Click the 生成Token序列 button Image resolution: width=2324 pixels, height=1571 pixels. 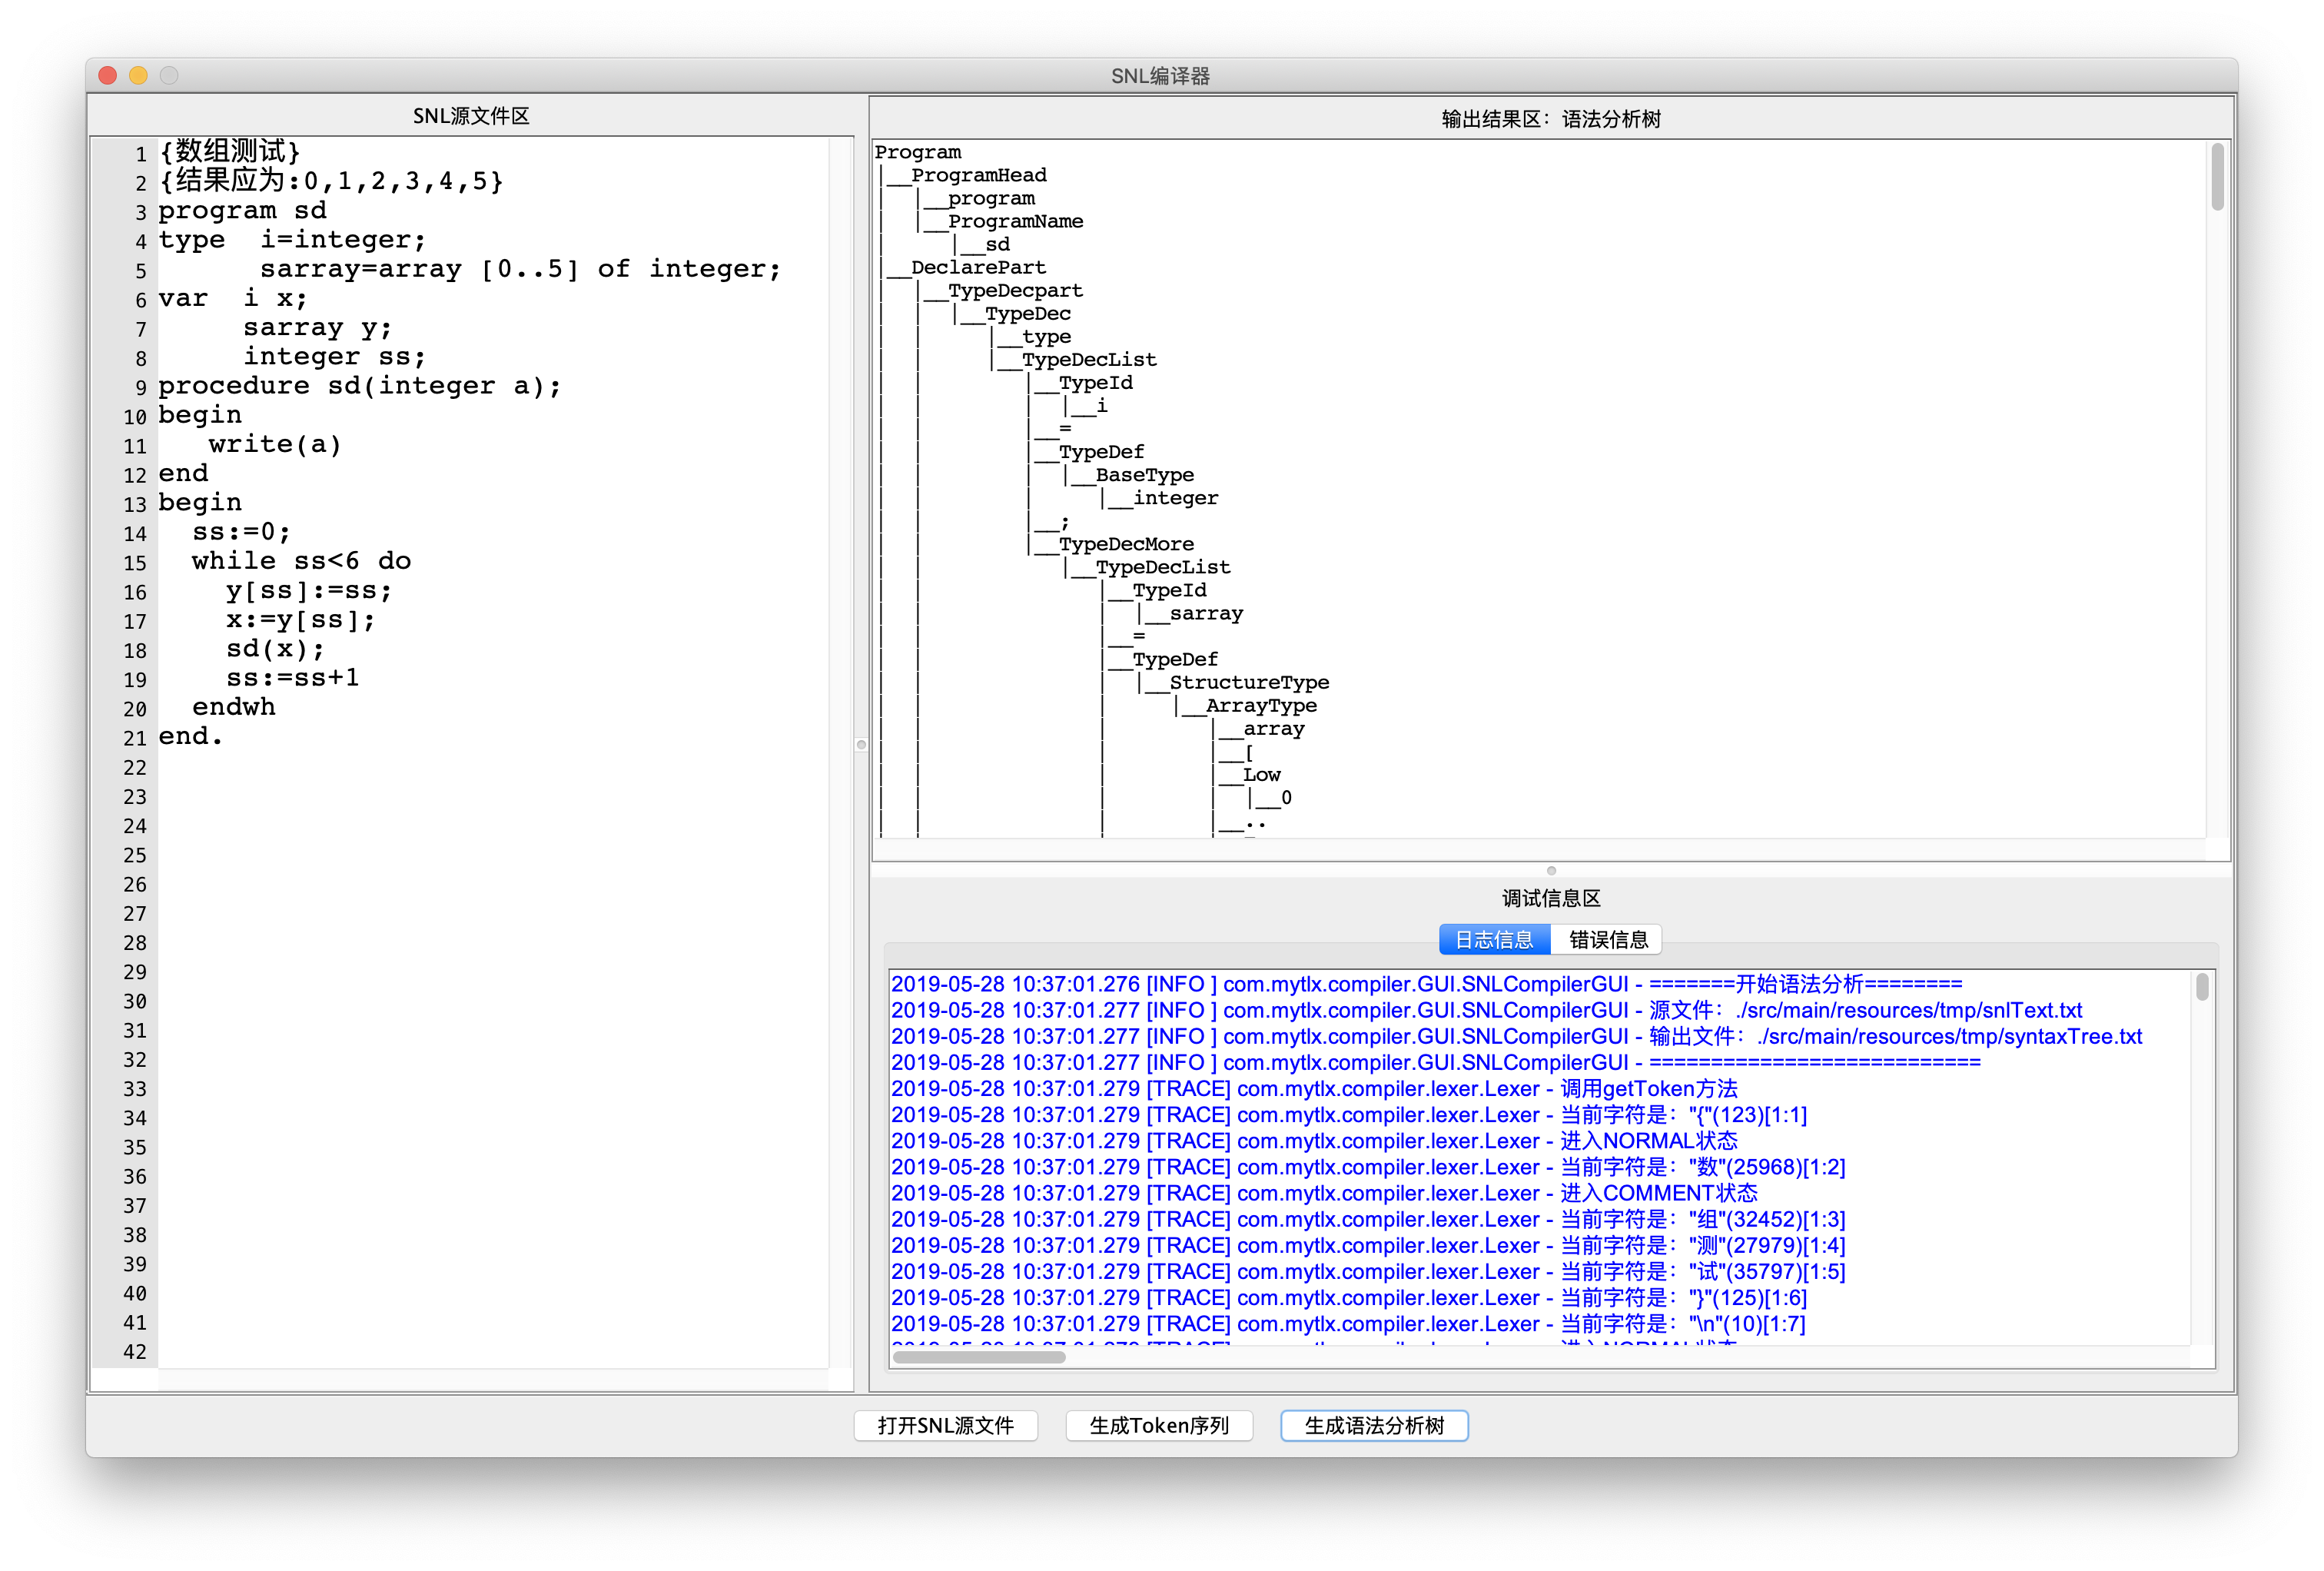click(1159, 1425)
